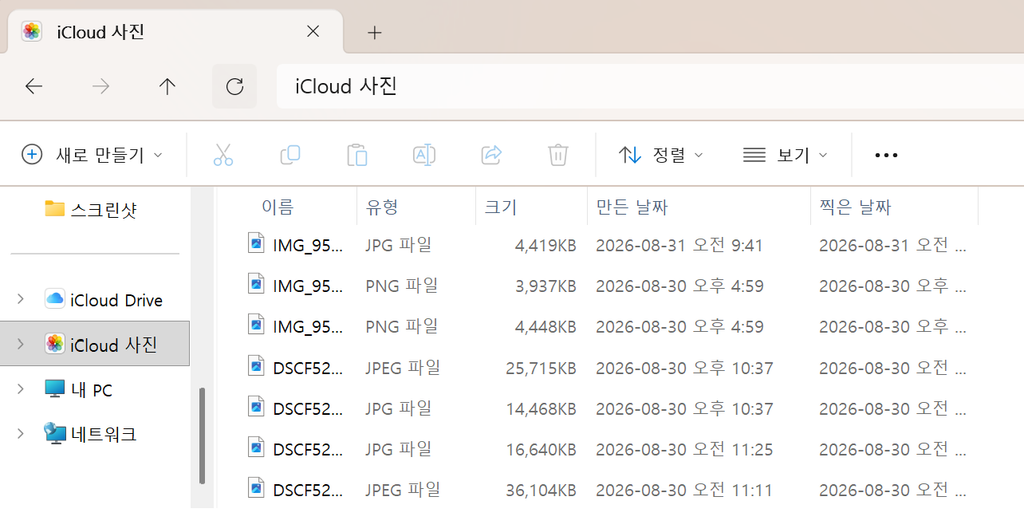Expand the iCloud 사진 tree node

20,344
